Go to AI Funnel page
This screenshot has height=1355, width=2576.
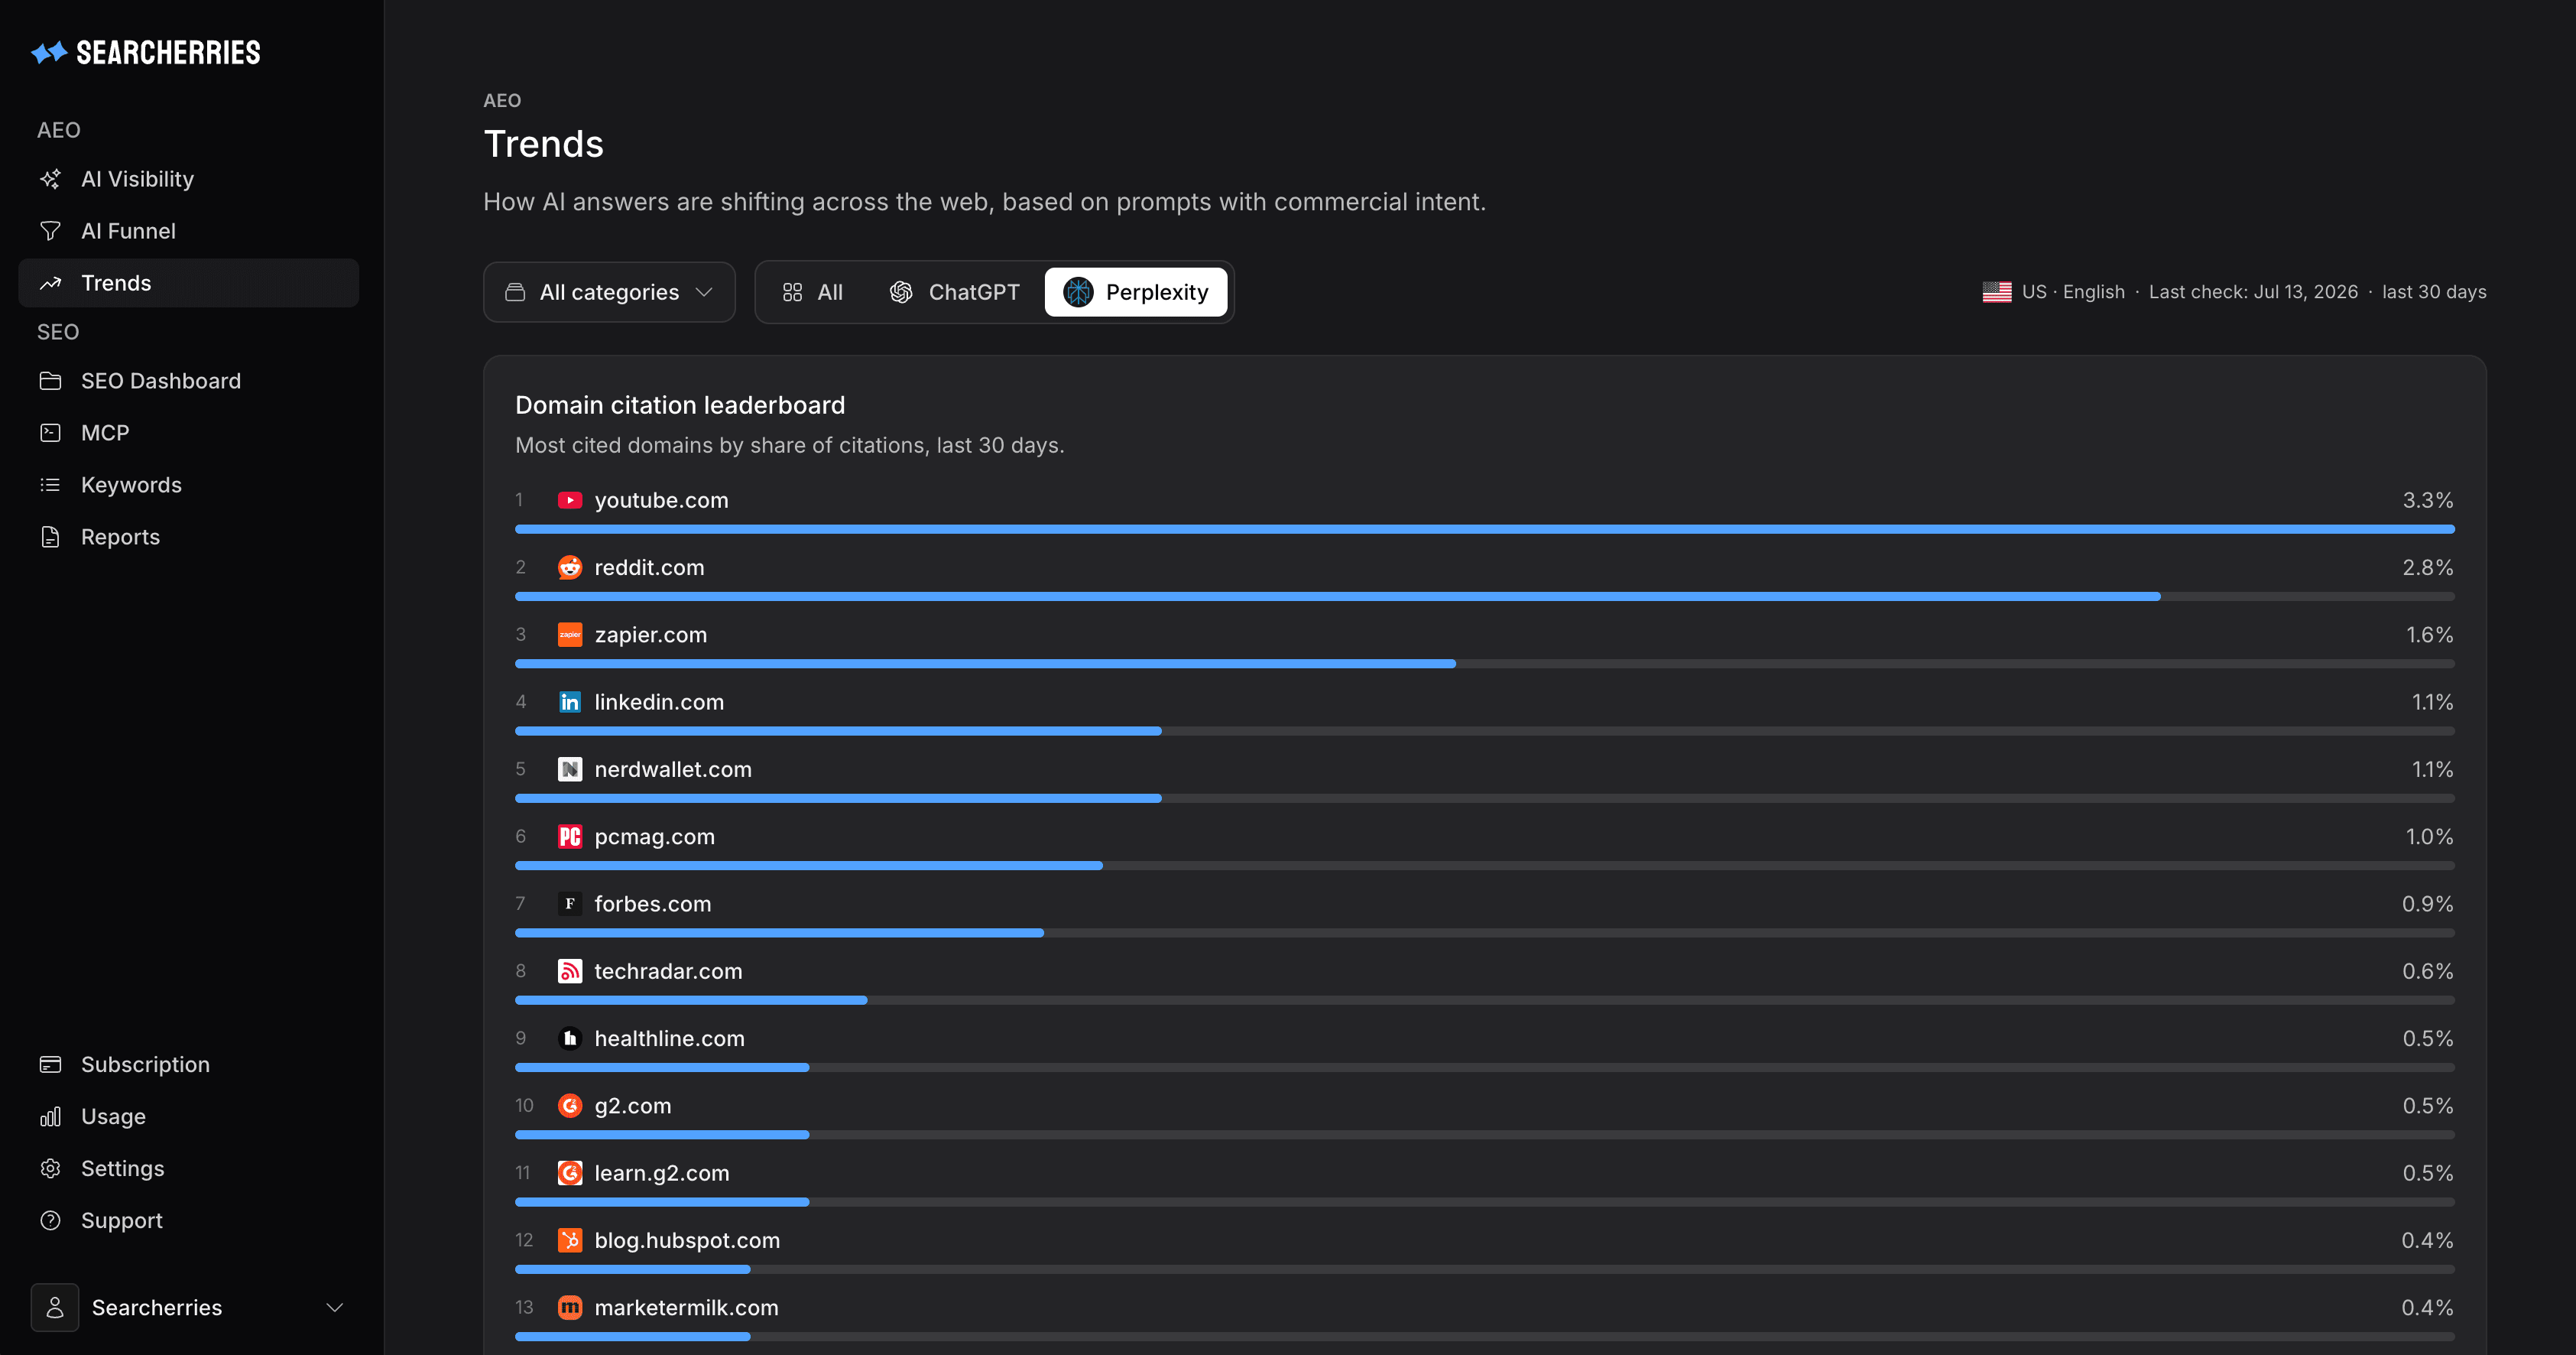coord(188,231)
